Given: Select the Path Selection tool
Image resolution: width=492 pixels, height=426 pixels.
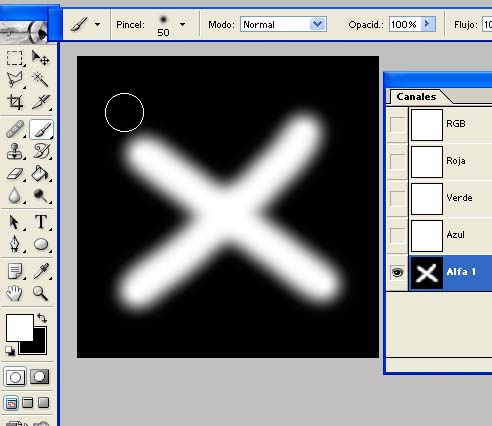Looking at the screenshot, I should click(14, 222).
